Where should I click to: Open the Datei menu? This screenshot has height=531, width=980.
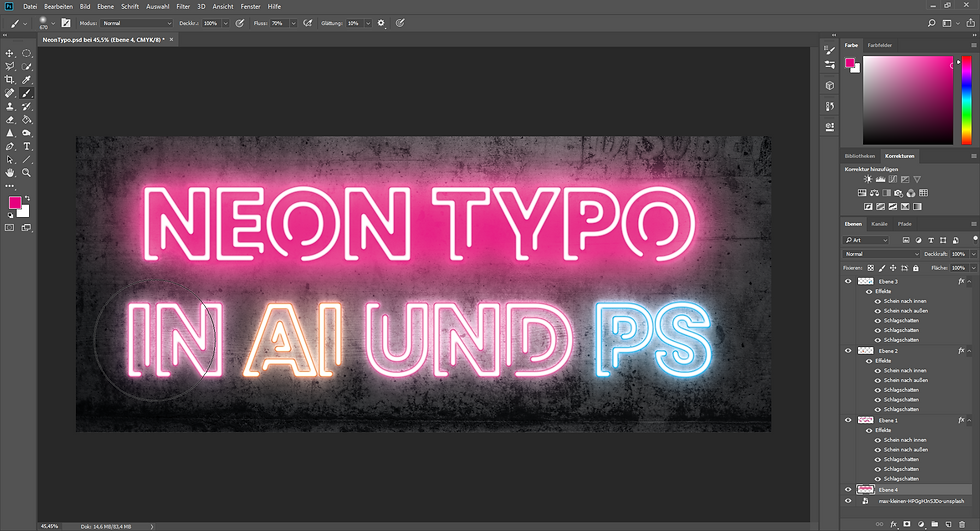30,6
